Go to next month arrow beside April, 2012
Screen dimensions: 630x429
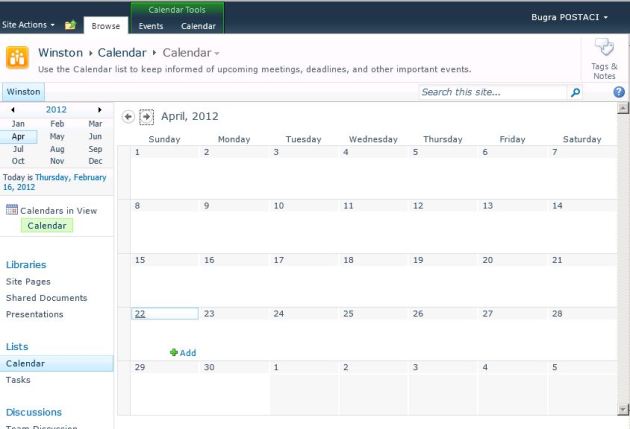146,116
